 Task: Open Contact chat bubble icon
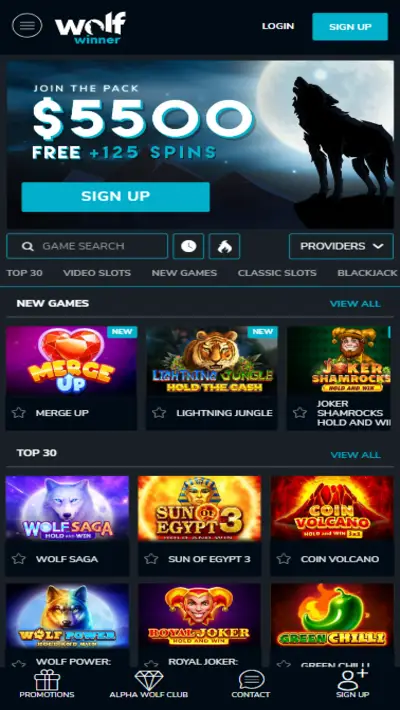pos(251,680)
